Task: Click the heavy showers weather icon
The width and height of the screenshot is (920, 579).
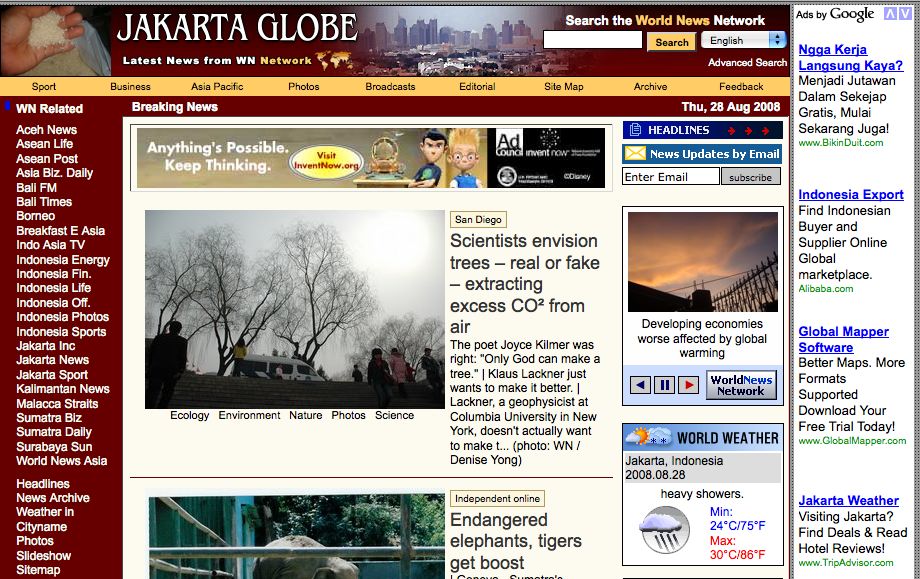Action: coord(664,529)
